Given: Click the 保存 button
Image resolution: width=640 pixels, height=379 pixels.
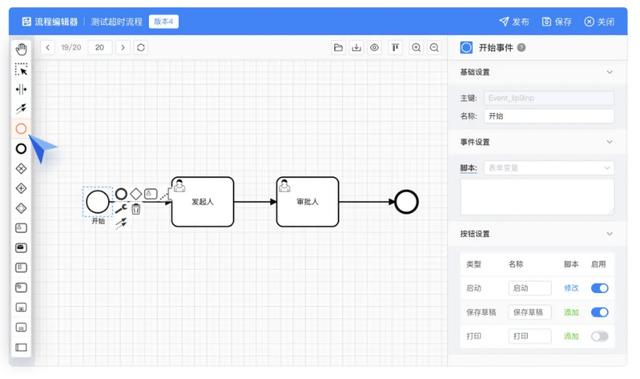Looking at the screenshot, I should tap(557, 22).
